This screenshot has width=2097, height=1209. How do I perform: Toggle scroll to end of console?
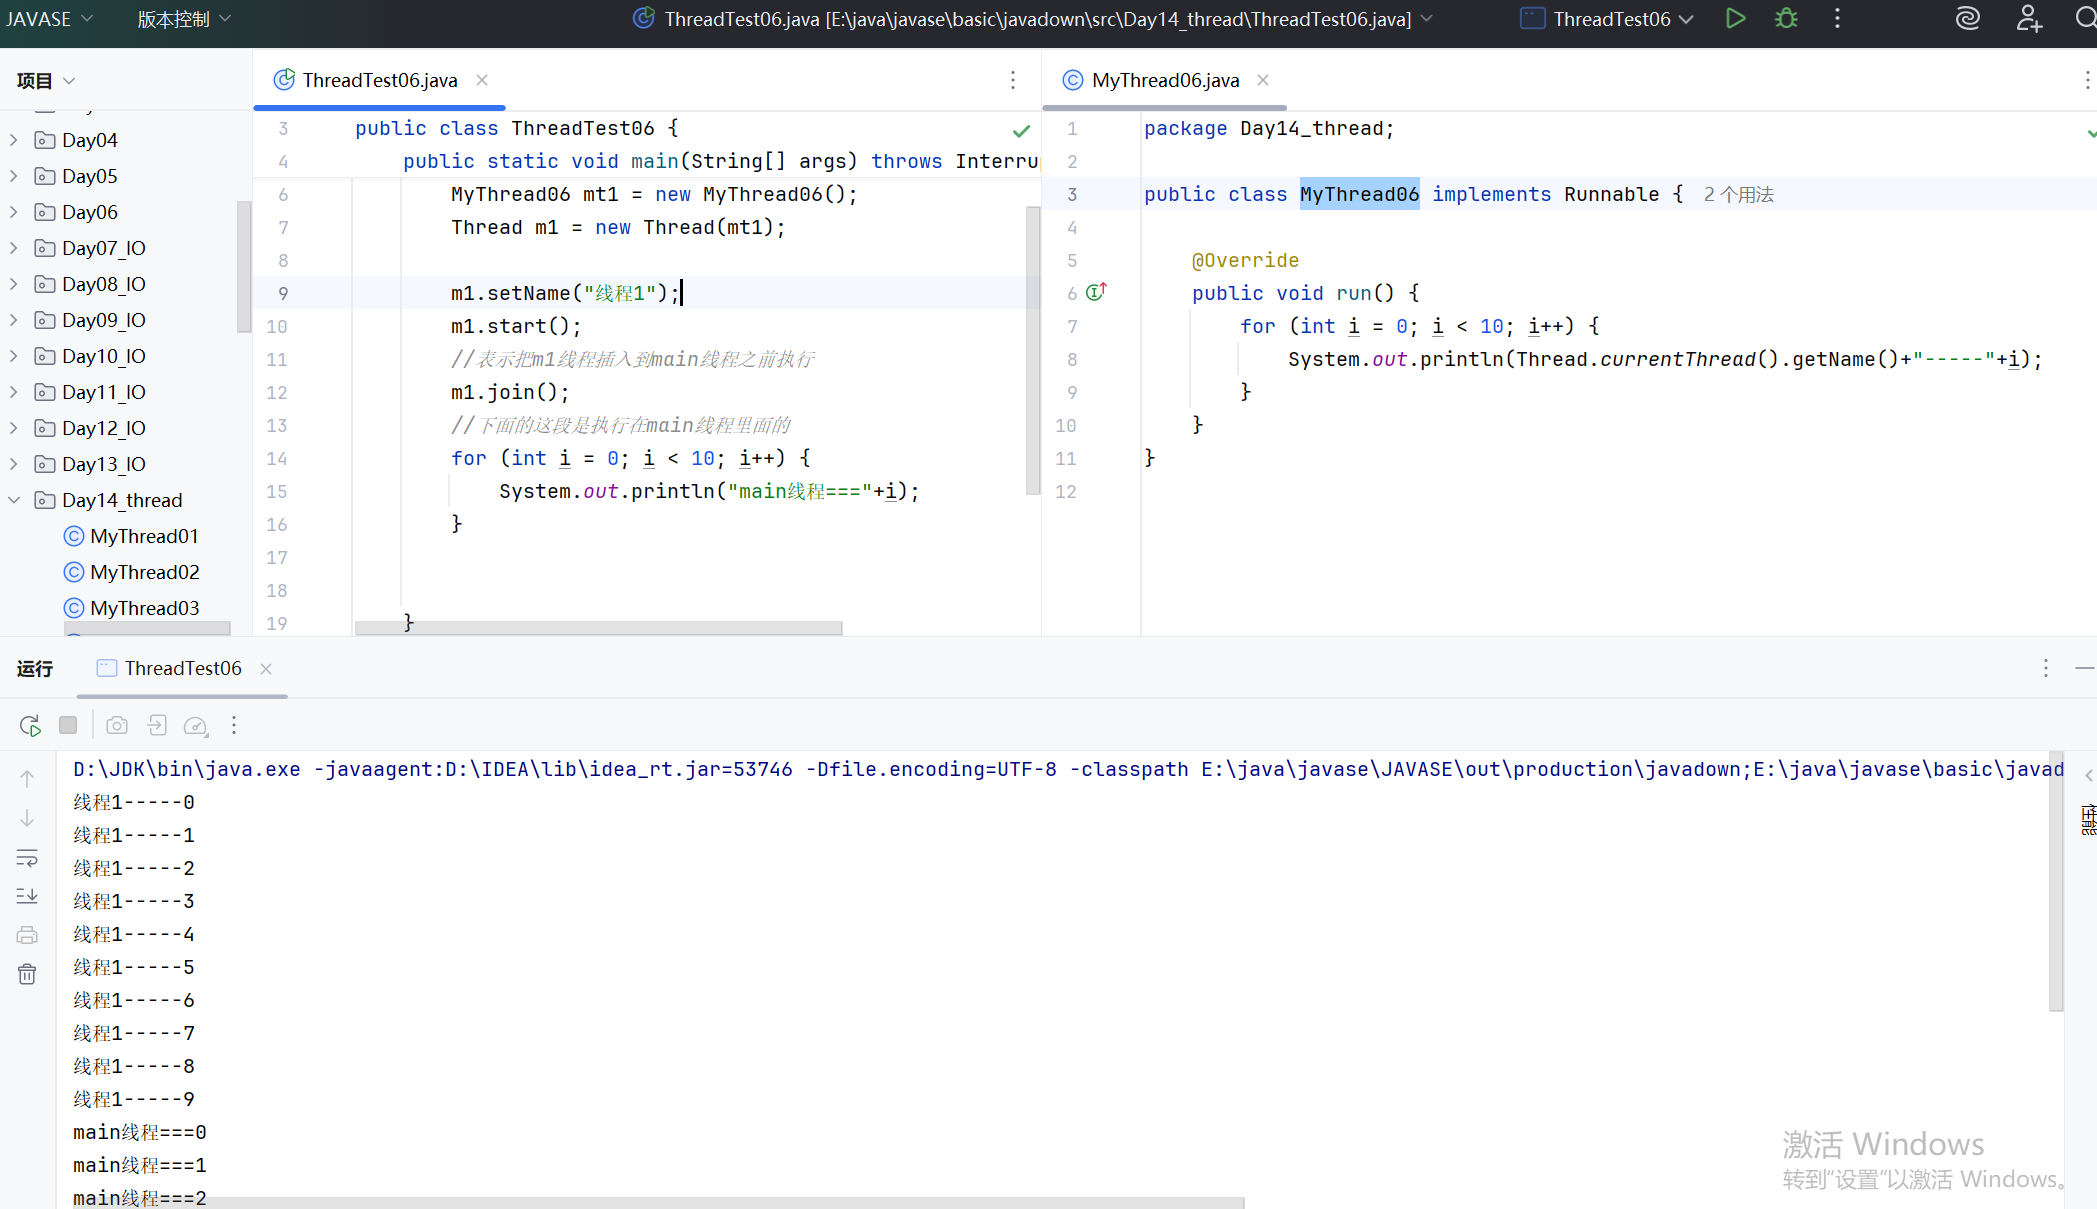click(x=27, y=896)
